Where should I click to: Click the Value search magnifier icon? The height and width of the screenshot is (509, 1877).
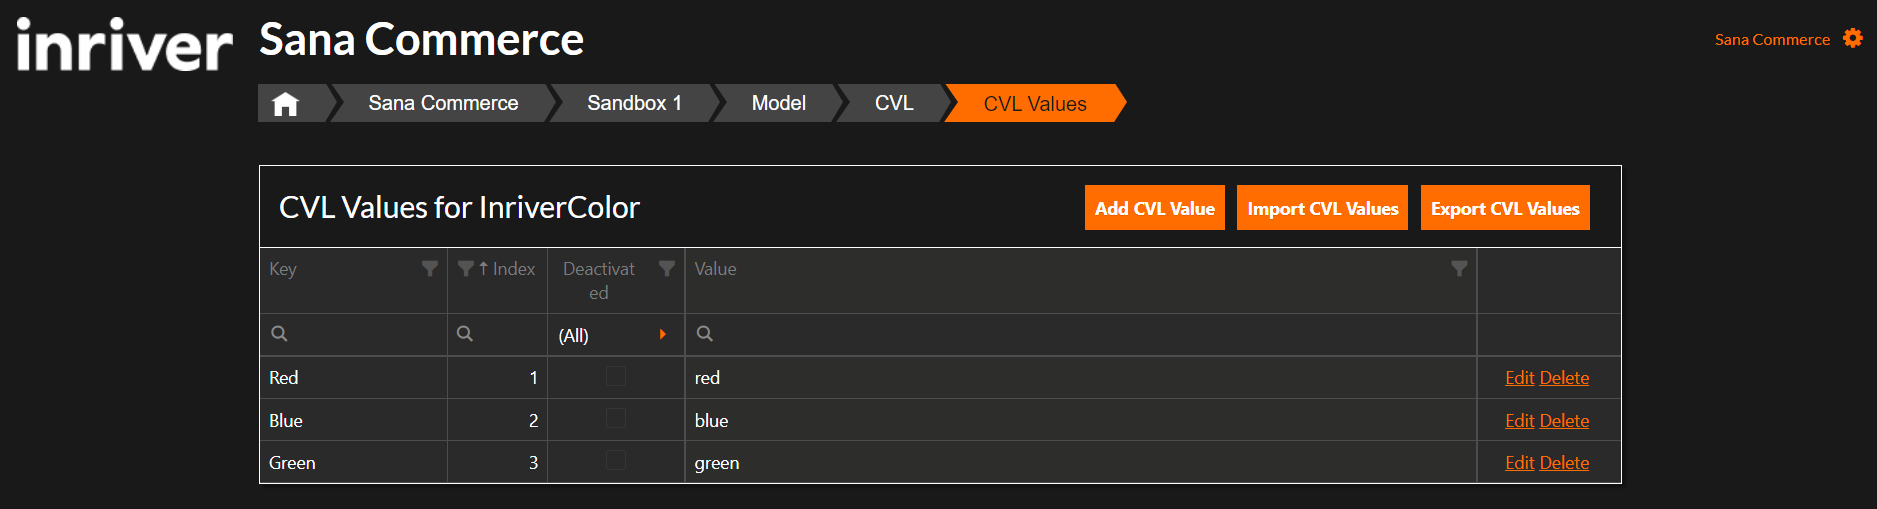[x=705, y=334]
